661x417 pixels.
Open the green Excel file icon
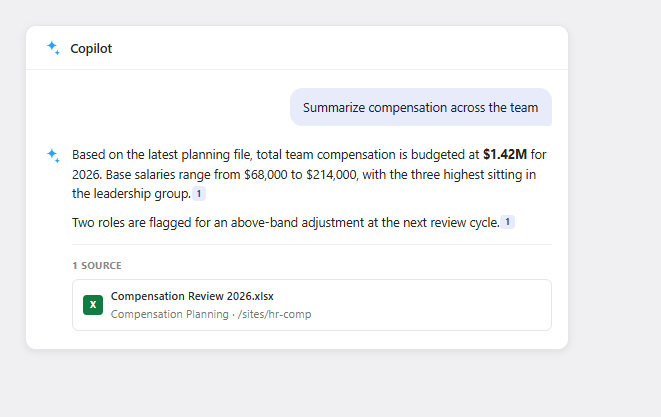tap(93, 305)
